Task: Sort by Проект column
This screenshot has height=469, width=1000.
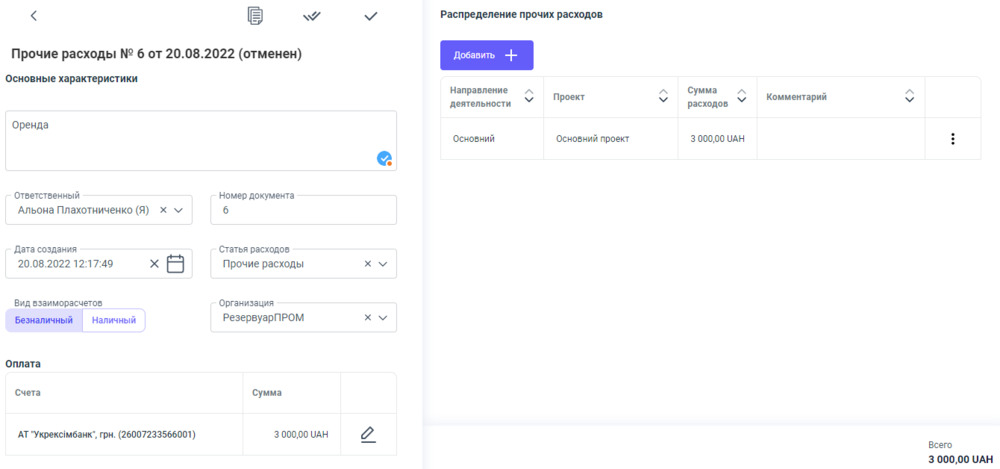Action: click(663, 97)
